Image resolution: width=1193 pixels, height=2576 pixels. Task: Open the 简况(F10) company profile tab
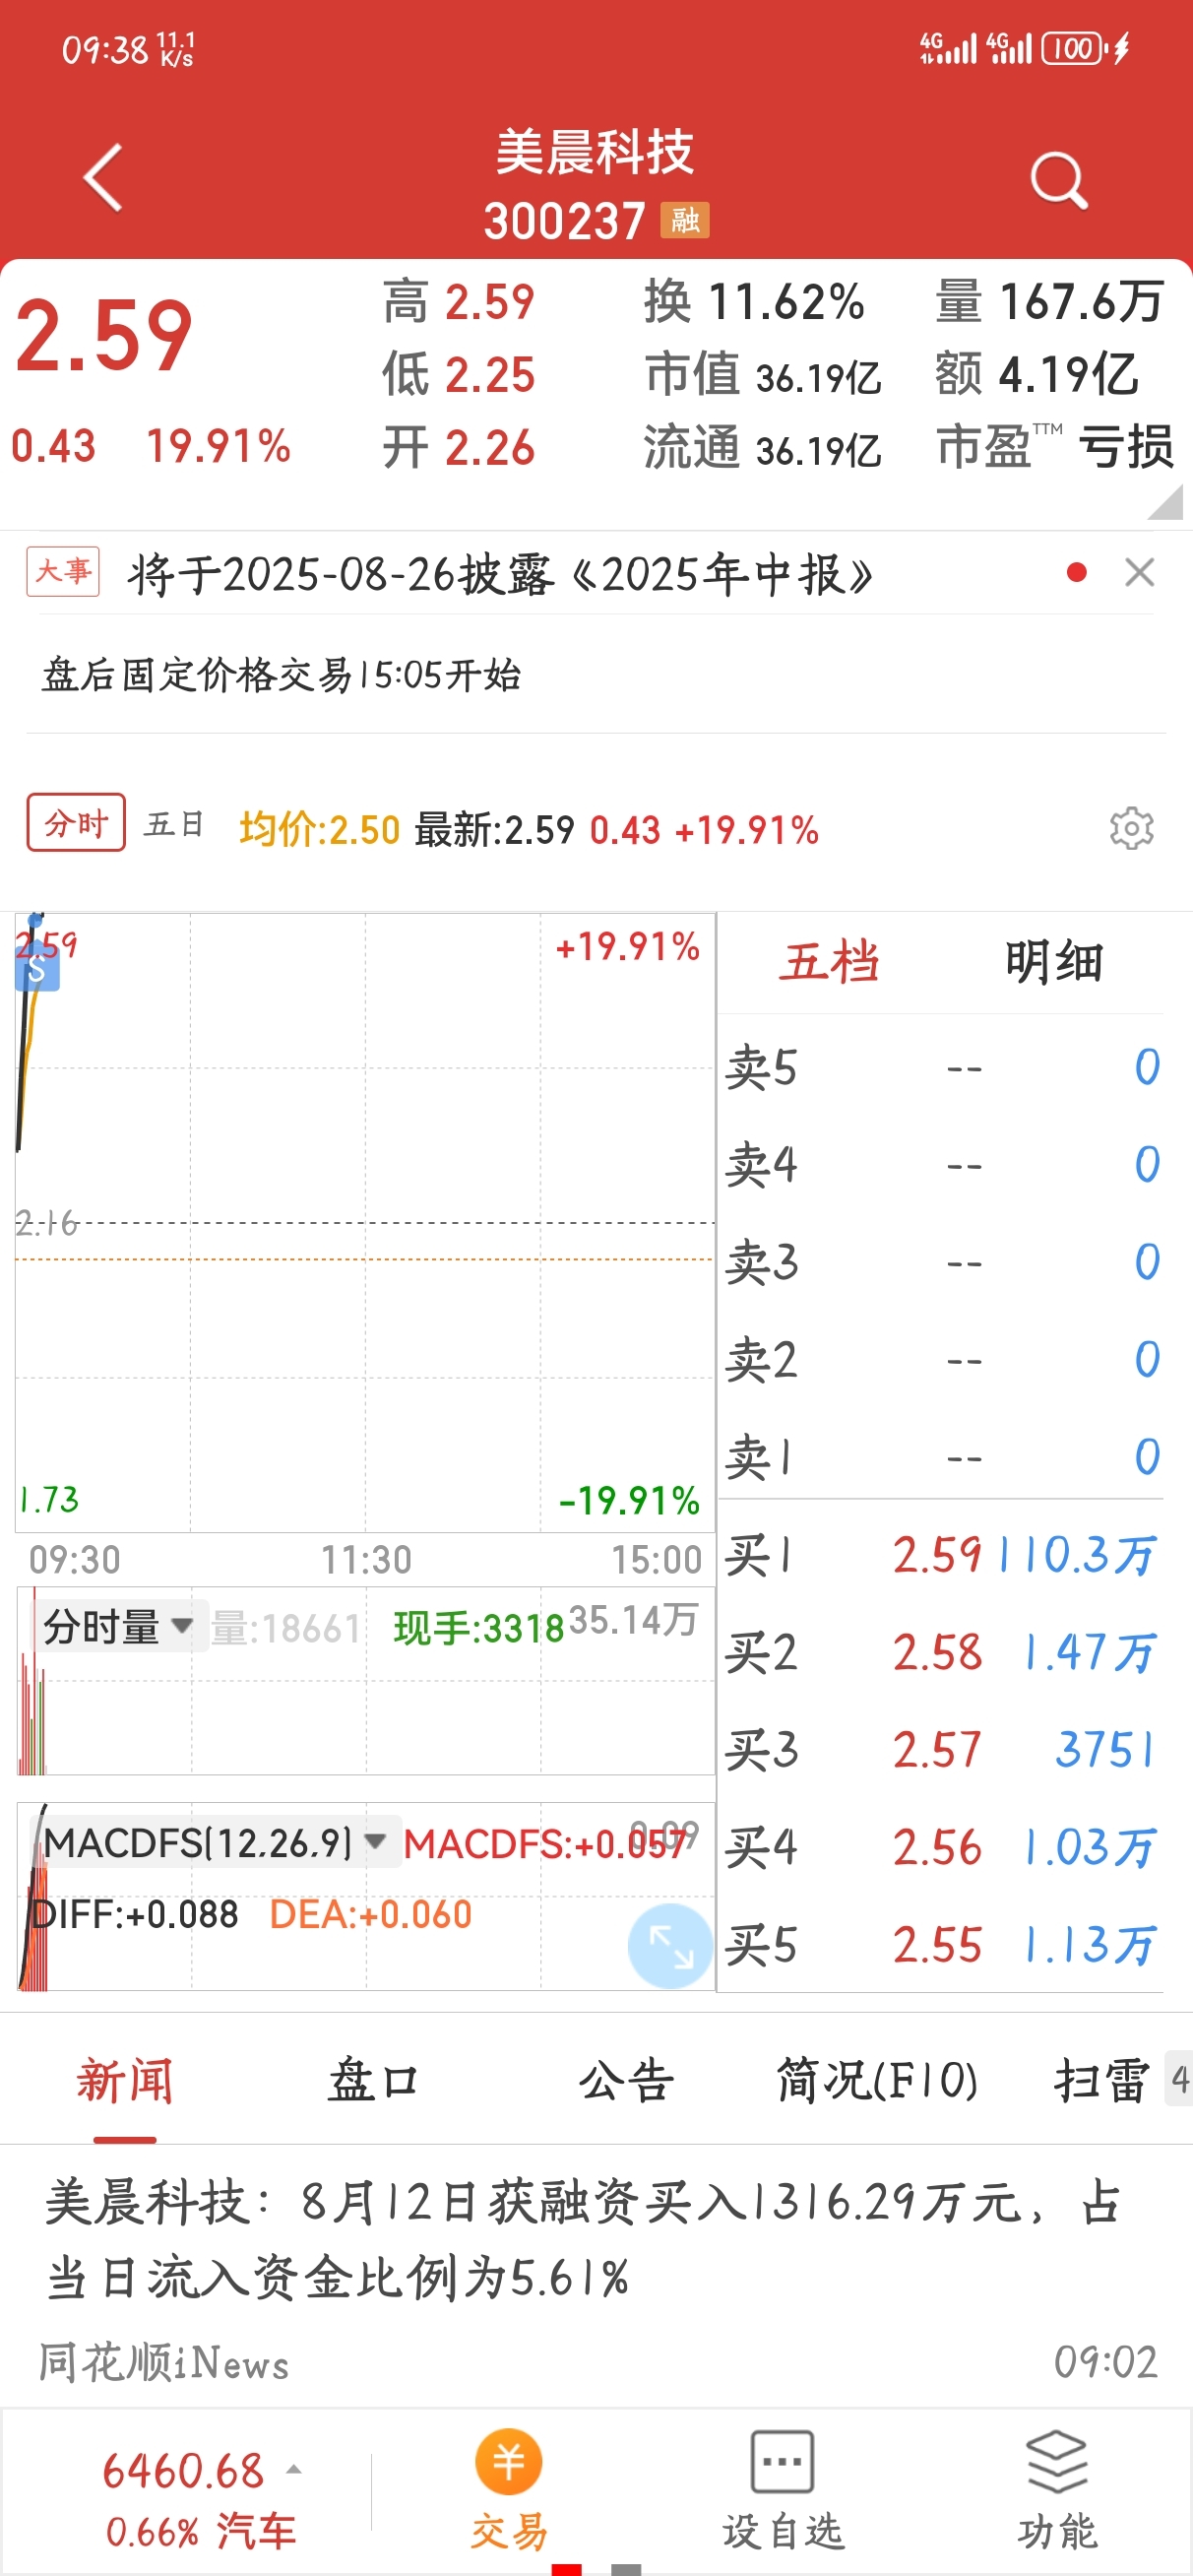click(877, 2081)
